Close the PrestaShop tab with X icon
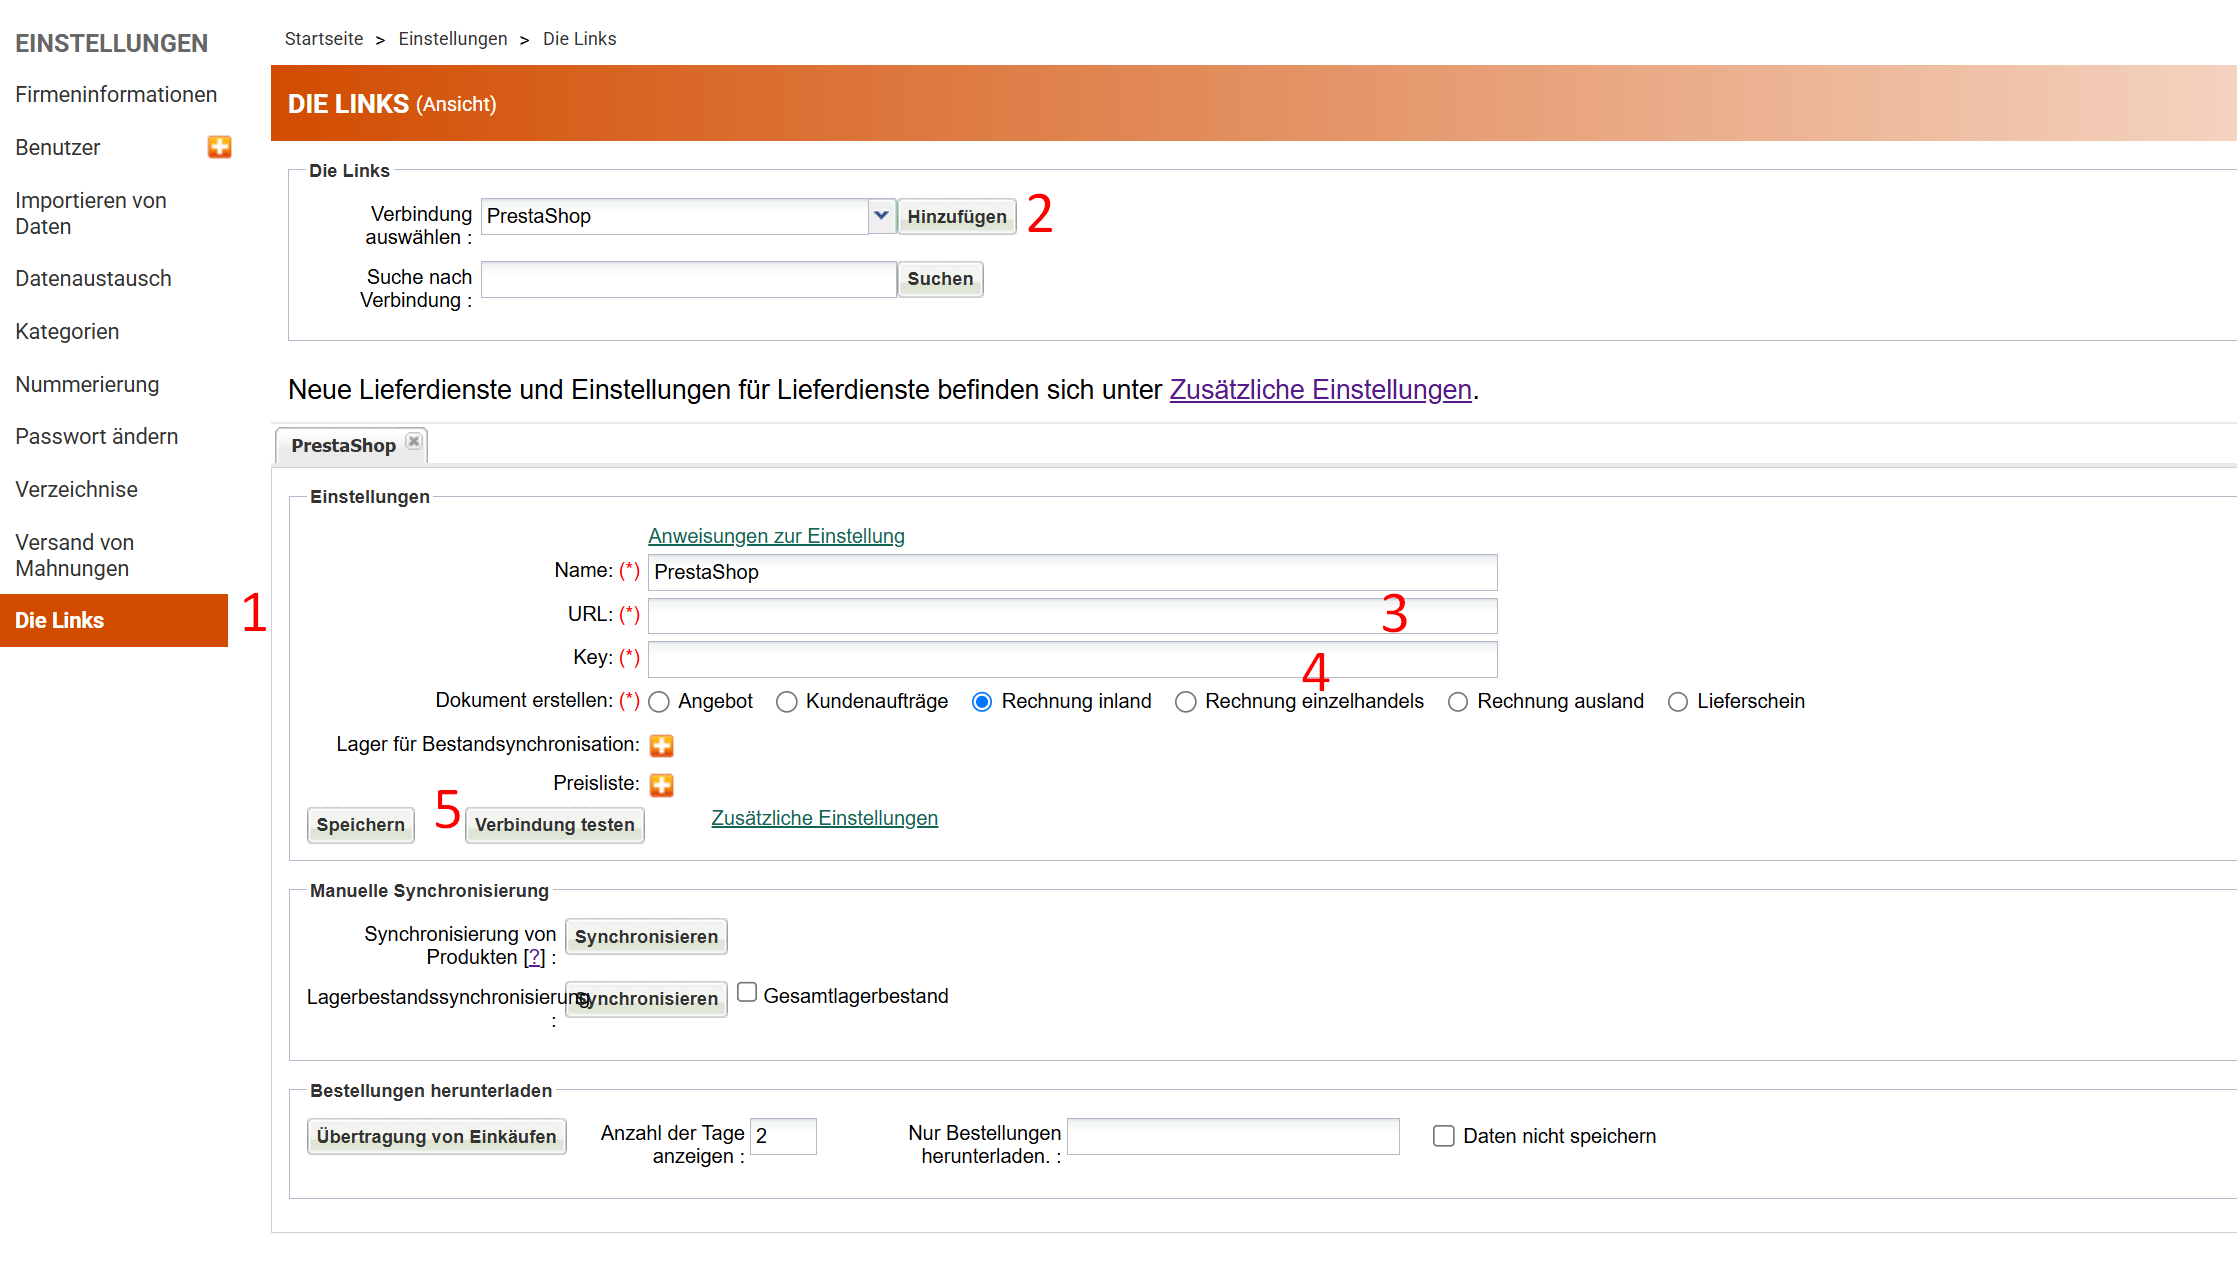Image resolution: width=2237 pixels, height=1282 pixels. click(x=414, y=441)
